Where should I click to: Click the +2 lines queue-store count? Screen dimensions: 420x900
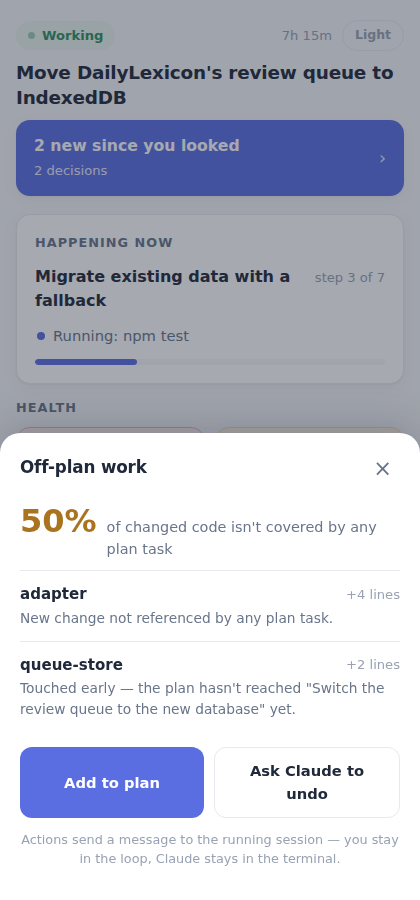(373, 665)
